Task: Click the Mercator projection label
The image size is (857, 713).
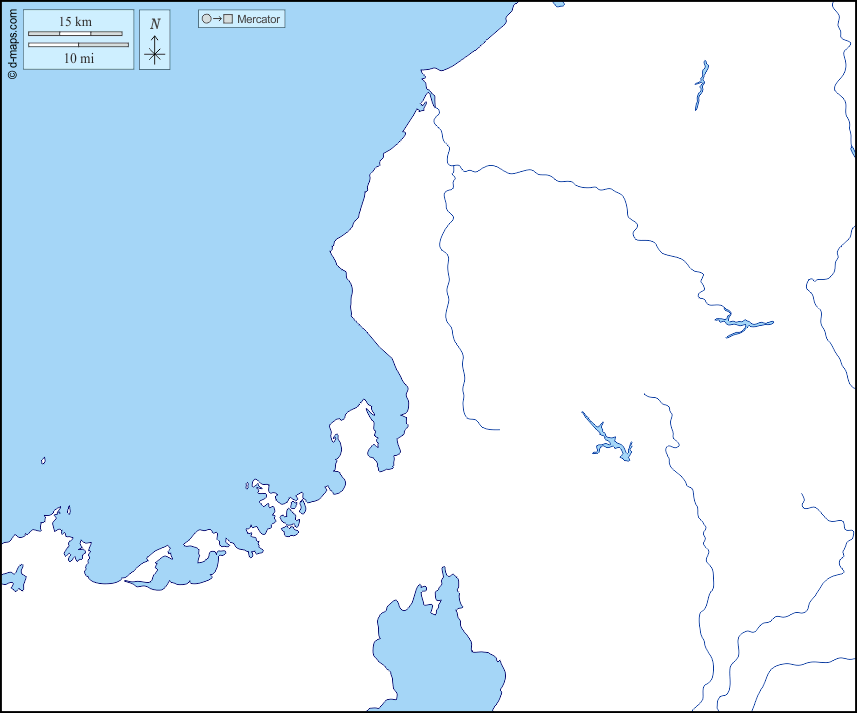Action: point(258,19)
